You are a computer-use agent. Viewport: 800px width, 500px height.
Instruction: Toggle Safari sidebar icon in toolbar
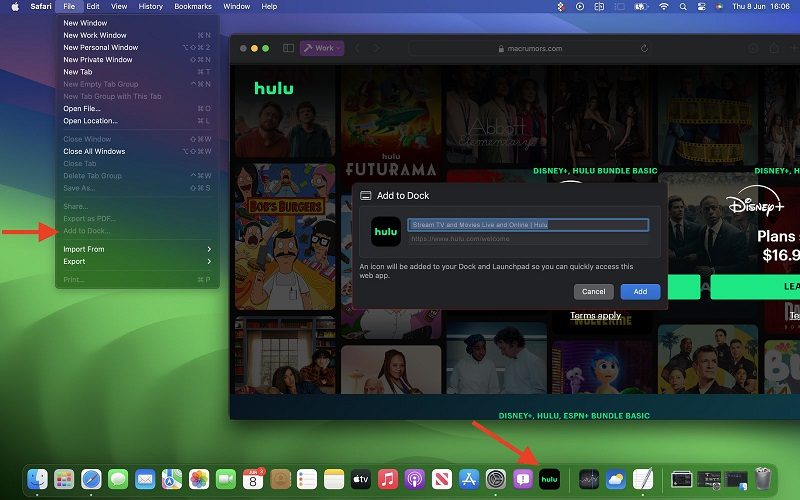coord(289,48)
